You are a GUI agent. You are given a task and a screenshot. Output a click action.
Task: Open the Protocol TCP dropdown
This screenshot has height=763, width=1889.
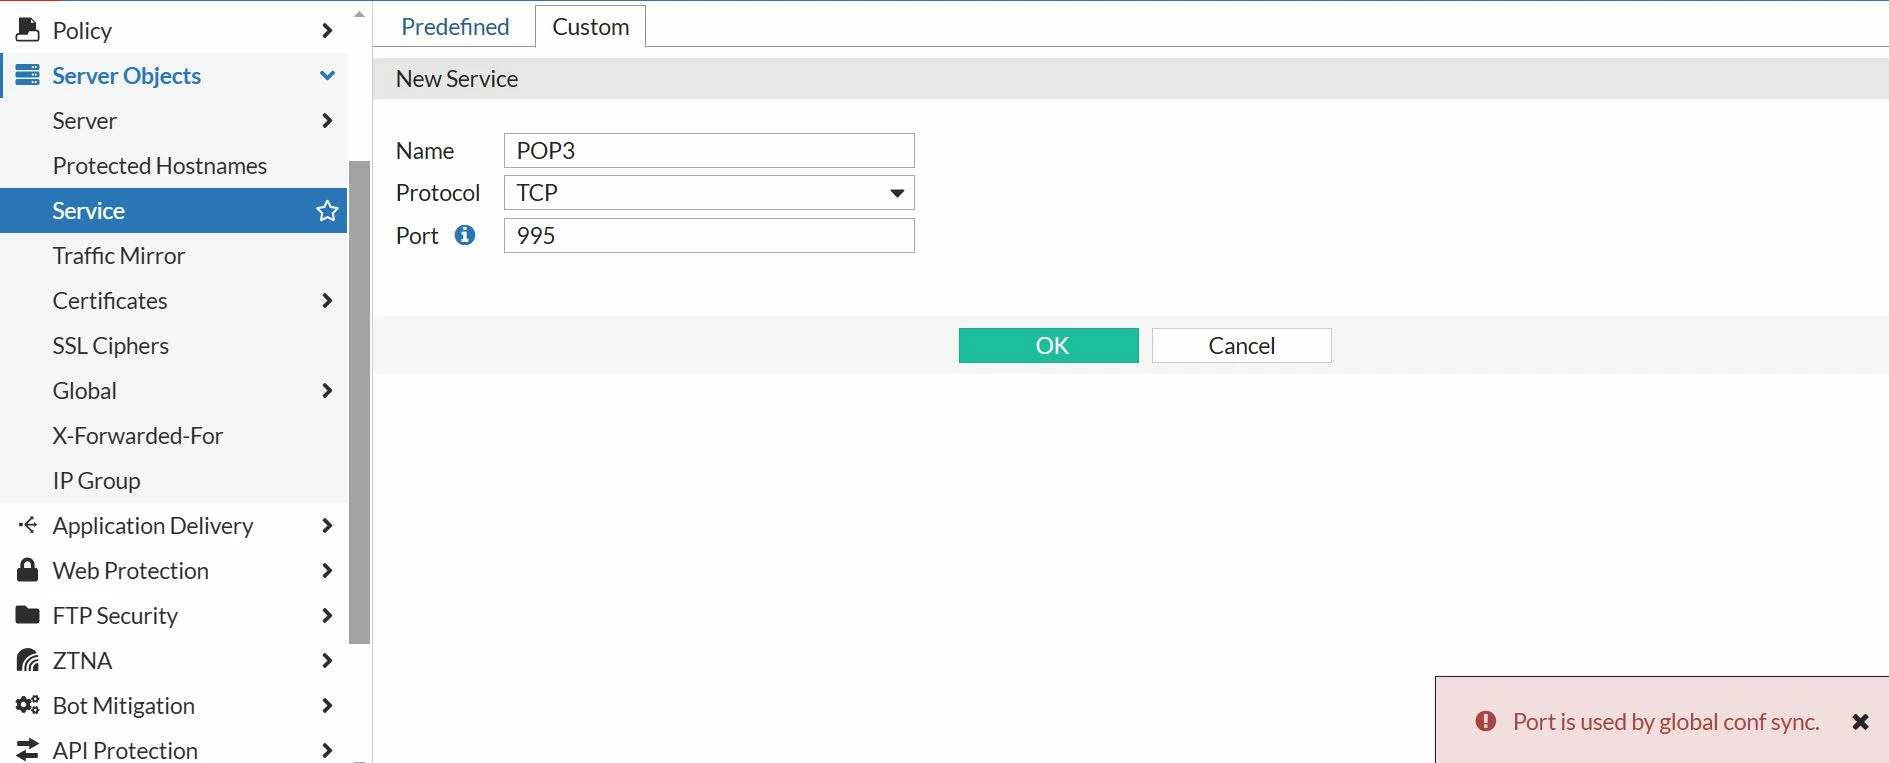click(x=709, y=193)
